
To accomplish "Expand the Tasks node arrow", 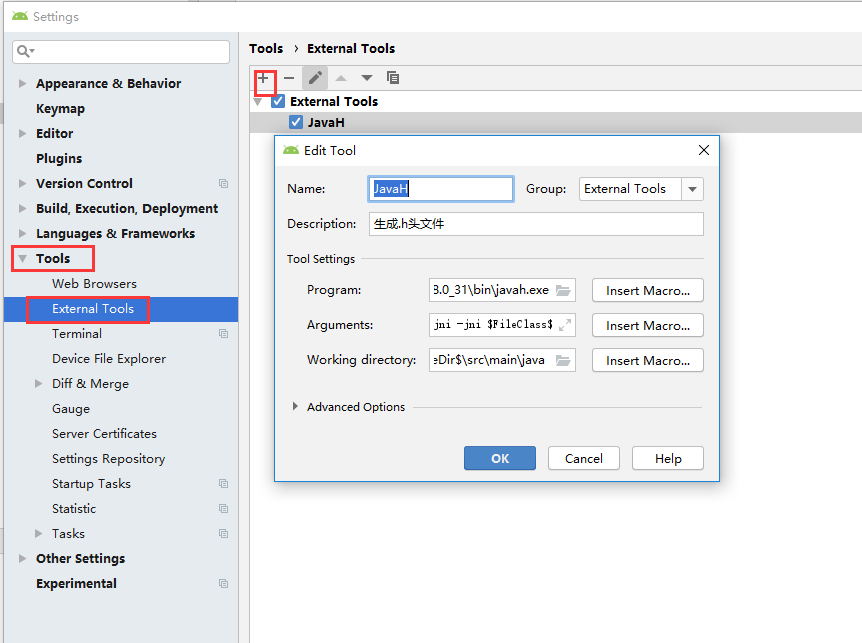I will (x=38, y=534).
